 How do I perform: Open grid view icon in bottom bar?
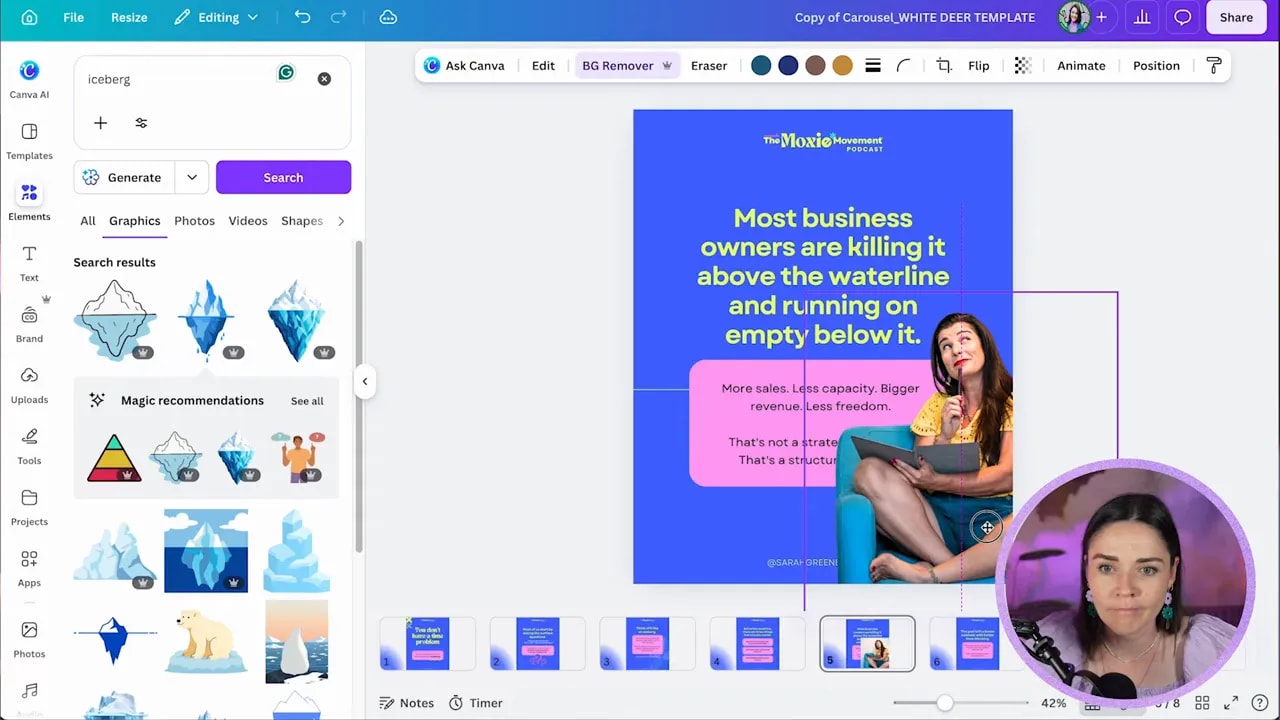pos(1203,703)
